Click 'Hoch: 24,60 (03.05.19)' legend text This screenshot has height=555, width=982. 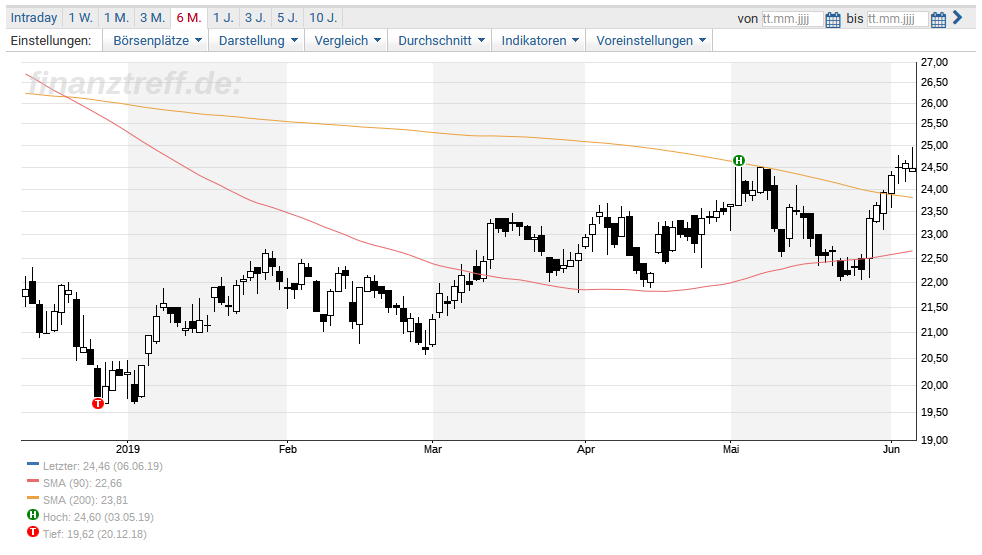click(98, 517)
